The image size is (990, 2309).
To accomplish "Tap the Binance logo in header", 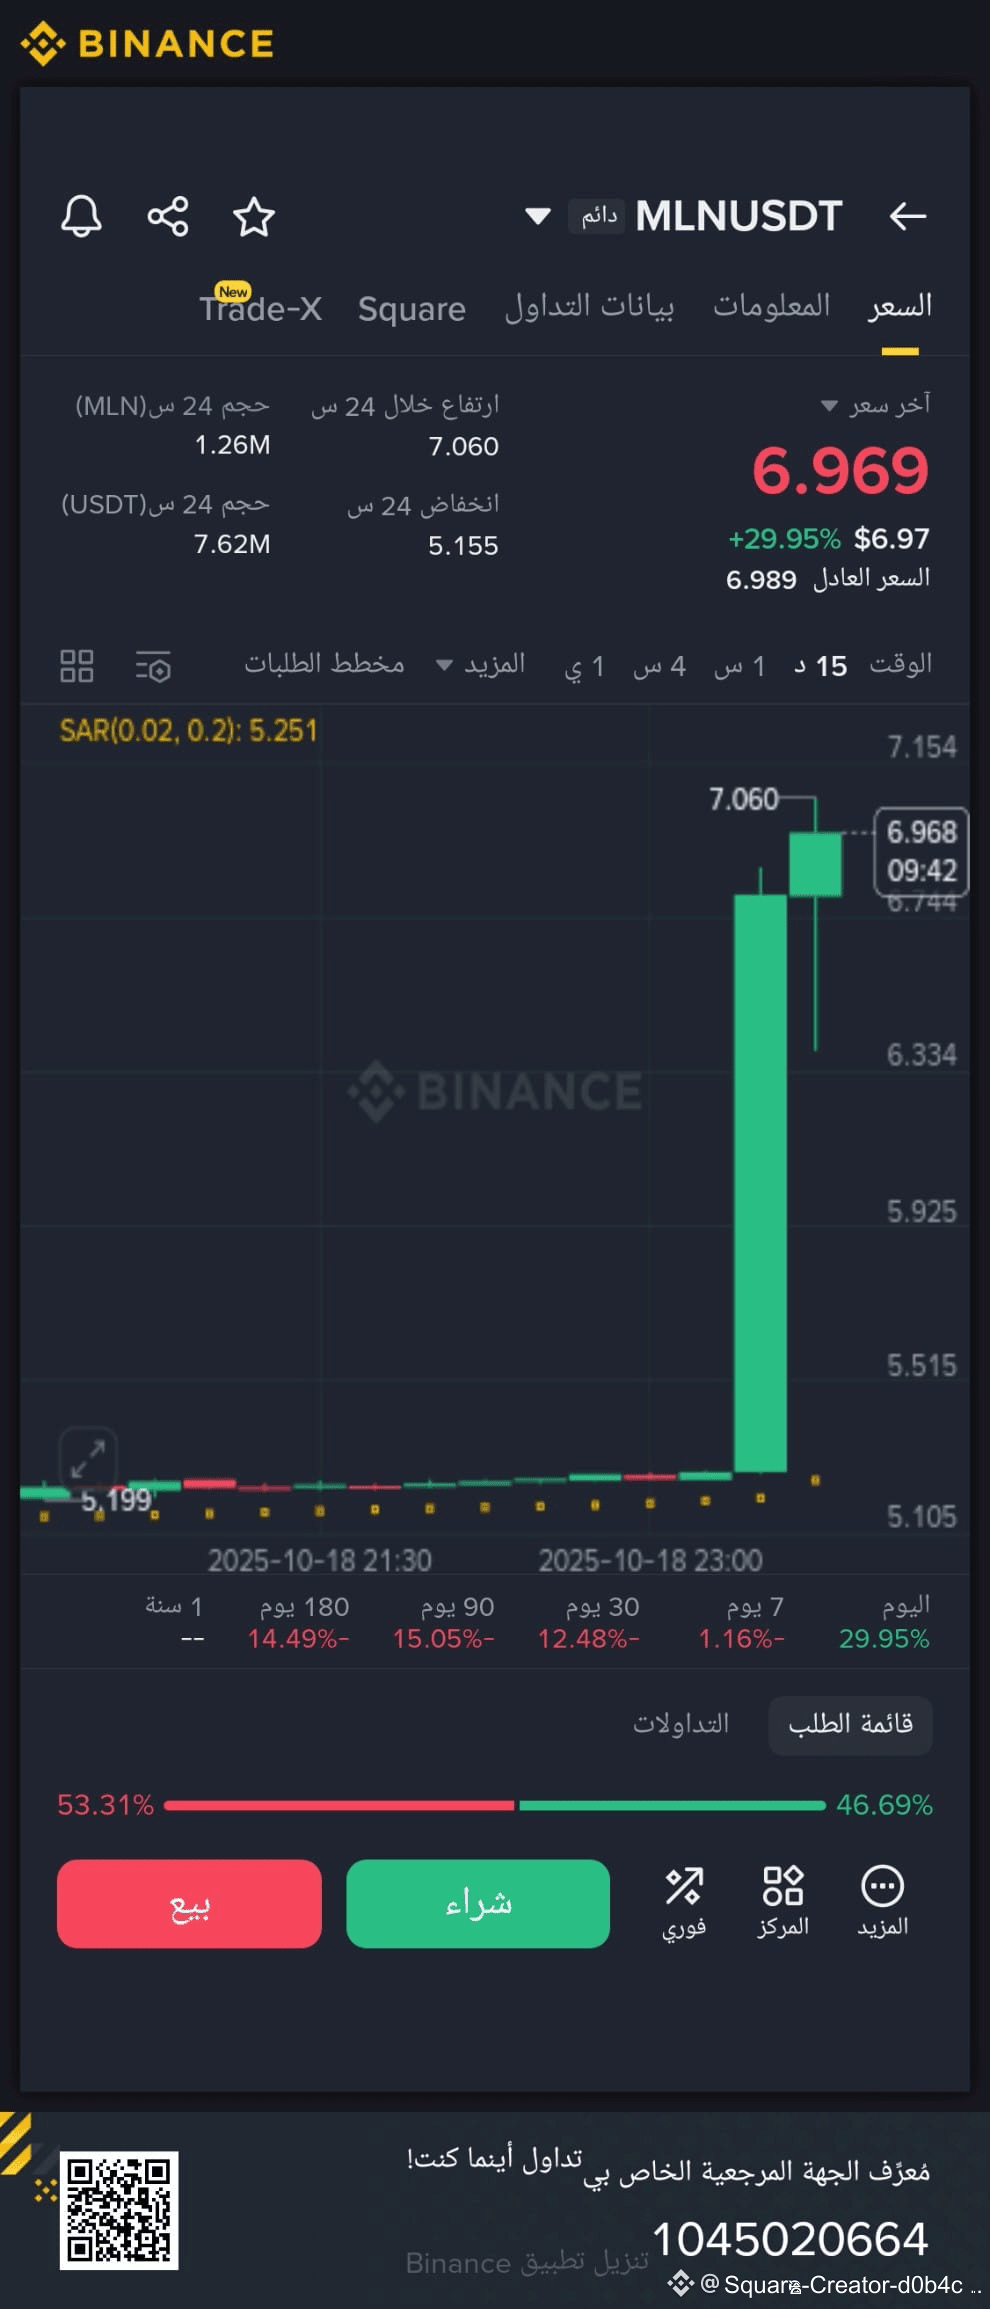I will tap(148, 44).
